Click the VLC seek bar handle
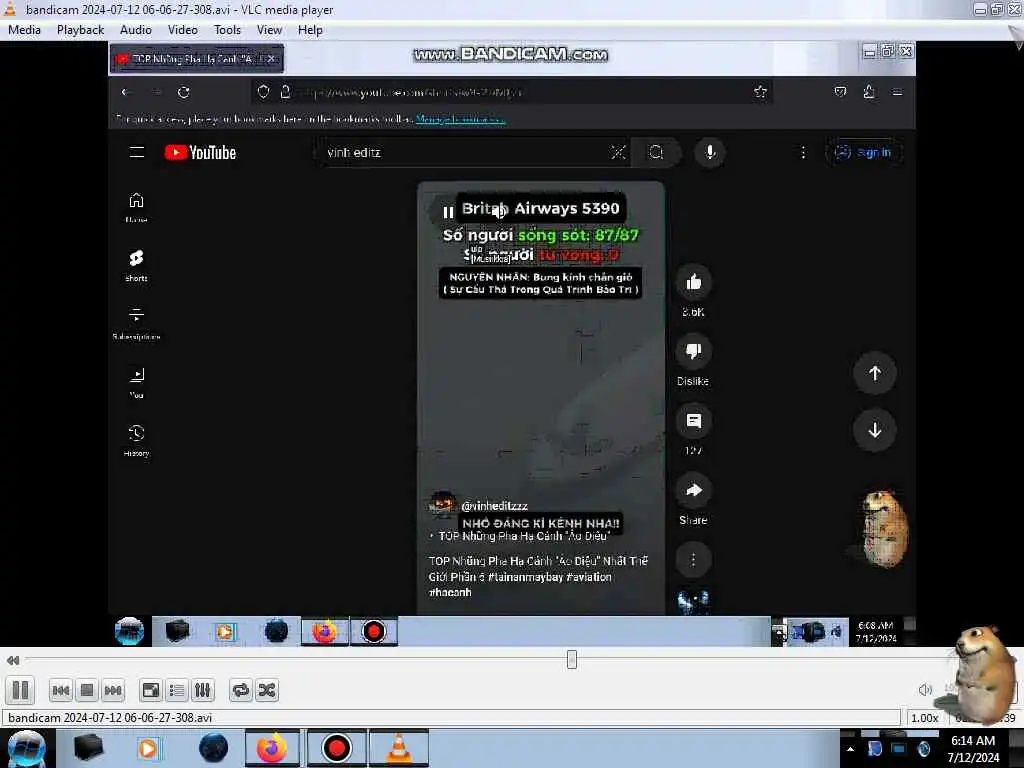The image size is (1024, 768). [571, 659]
